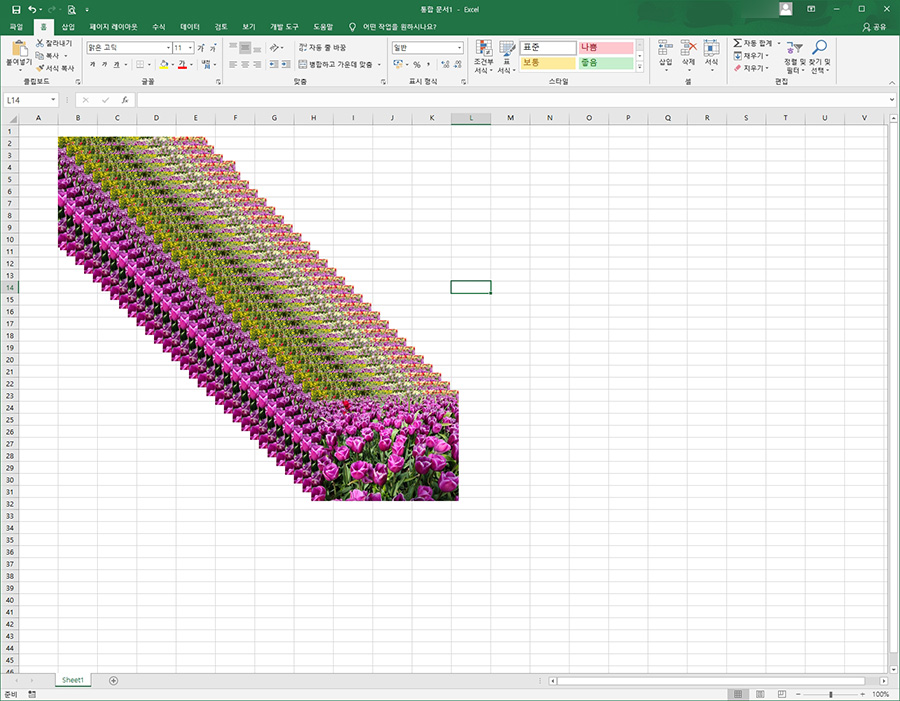Image resolution: width=900 pixels, height=701 pixels.
Task: Click Delete cells (삭제) icon
Action: point(688,48)
